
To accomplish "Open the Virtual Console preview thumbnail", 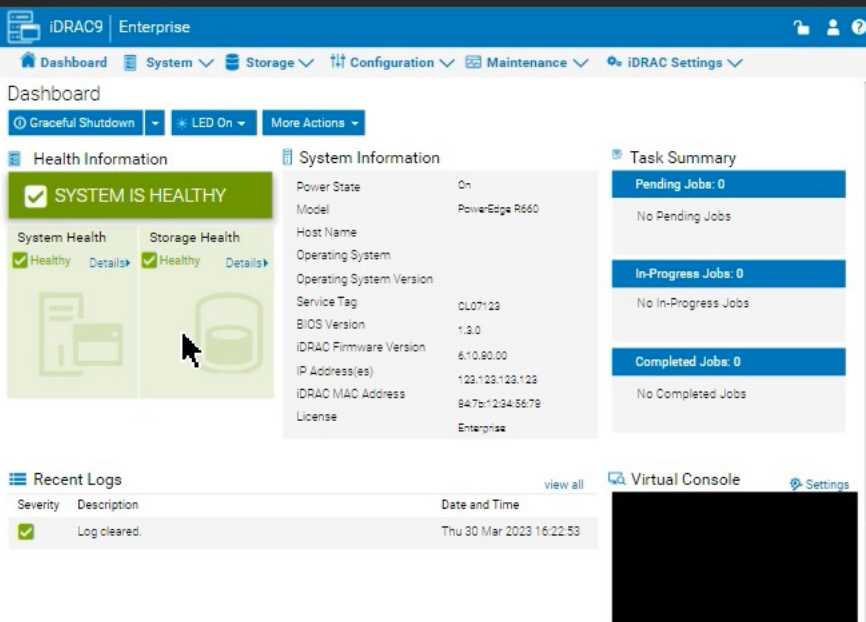I will (734, 557).
